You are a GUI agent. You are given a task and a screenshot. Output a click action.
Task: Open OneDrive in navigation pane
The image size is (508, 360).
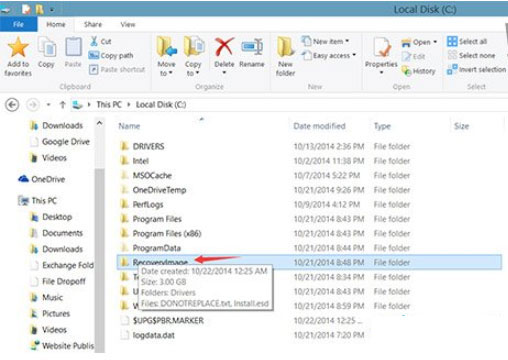(48, 179)
